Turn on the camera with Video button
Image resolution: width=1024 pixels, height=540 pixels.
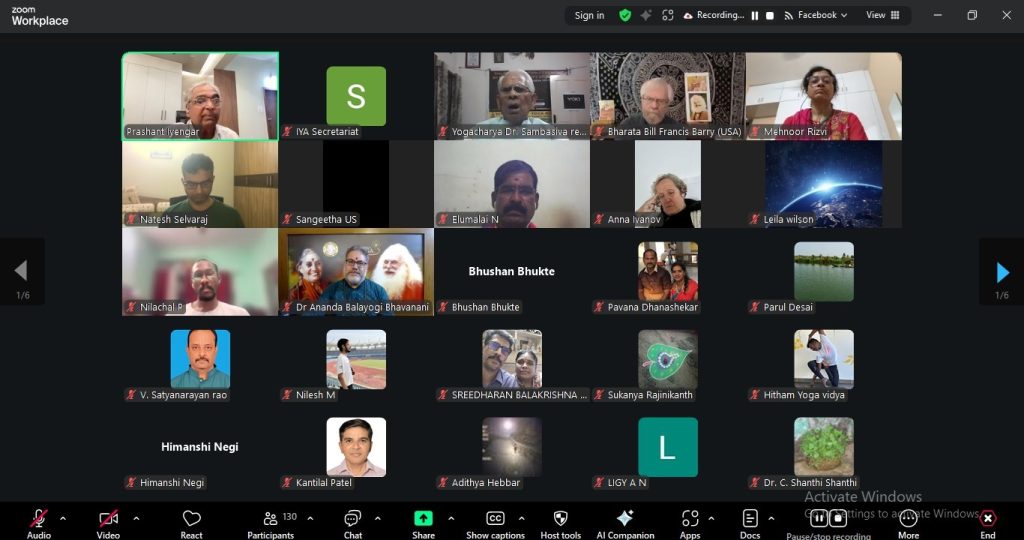(x=108, y=519)
